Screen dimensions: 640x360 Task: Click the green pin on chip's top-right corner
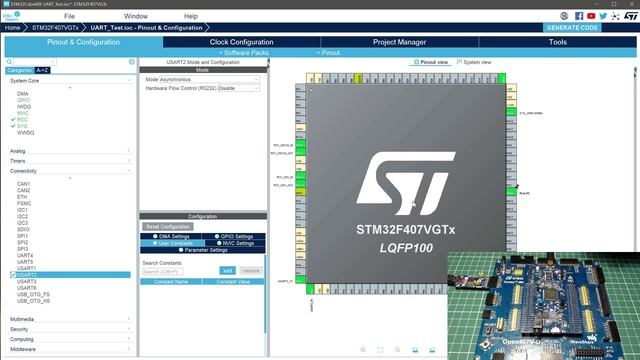(x=502, y=78)
